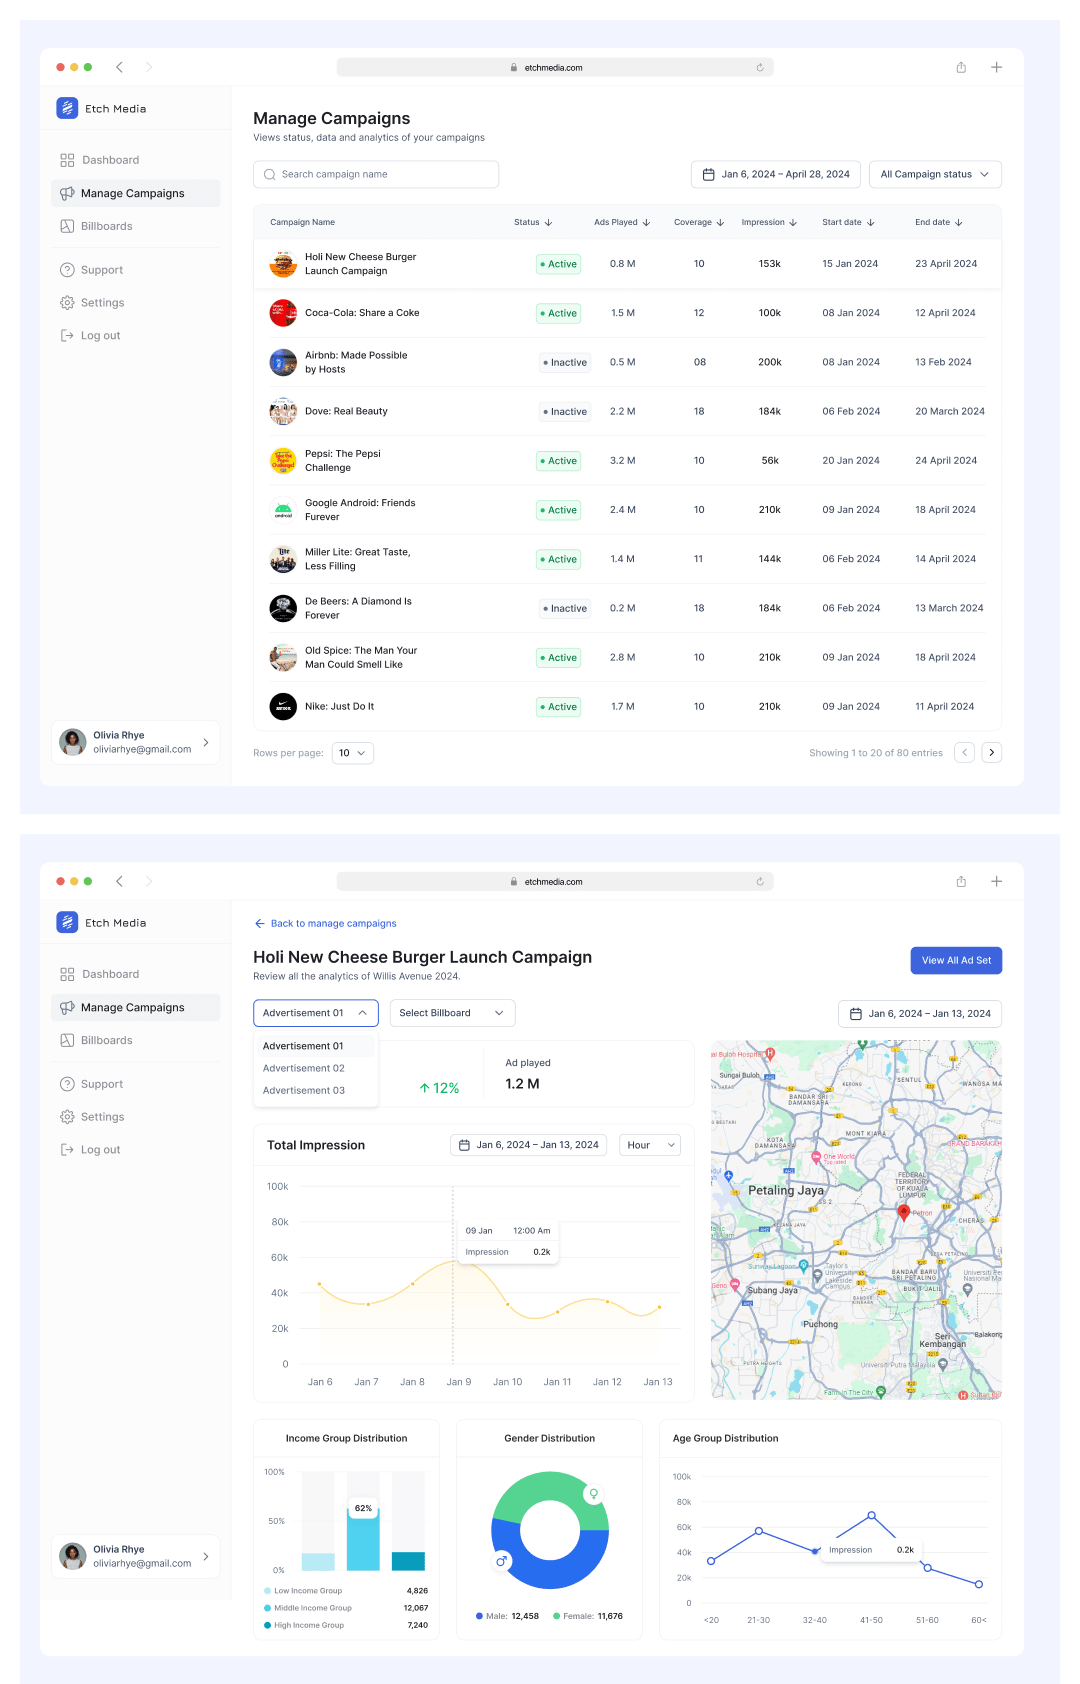Click back arrow icon beside Back to manage campaigns

coord(260,923)
